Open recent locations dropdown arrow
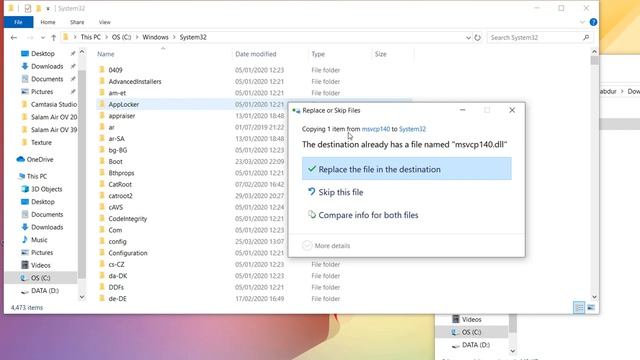This screenshot has height=360, width=640. pyautogui.click(x=42, y=38)
